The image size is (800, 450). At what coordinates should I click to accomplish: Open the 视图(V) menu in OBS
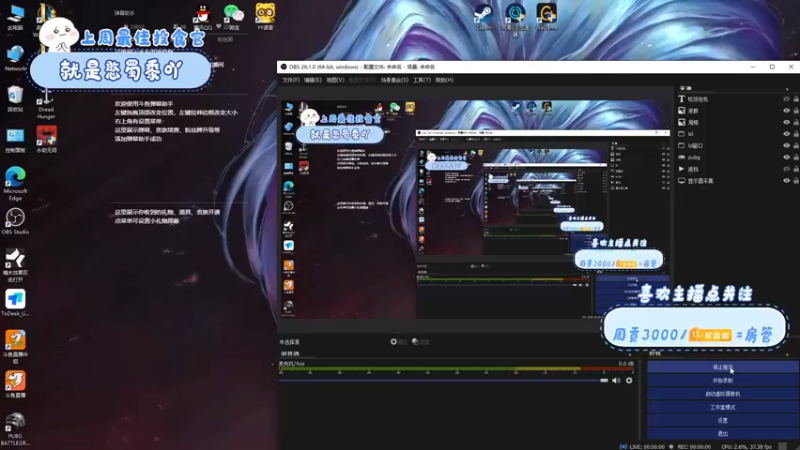coord(335,80)
